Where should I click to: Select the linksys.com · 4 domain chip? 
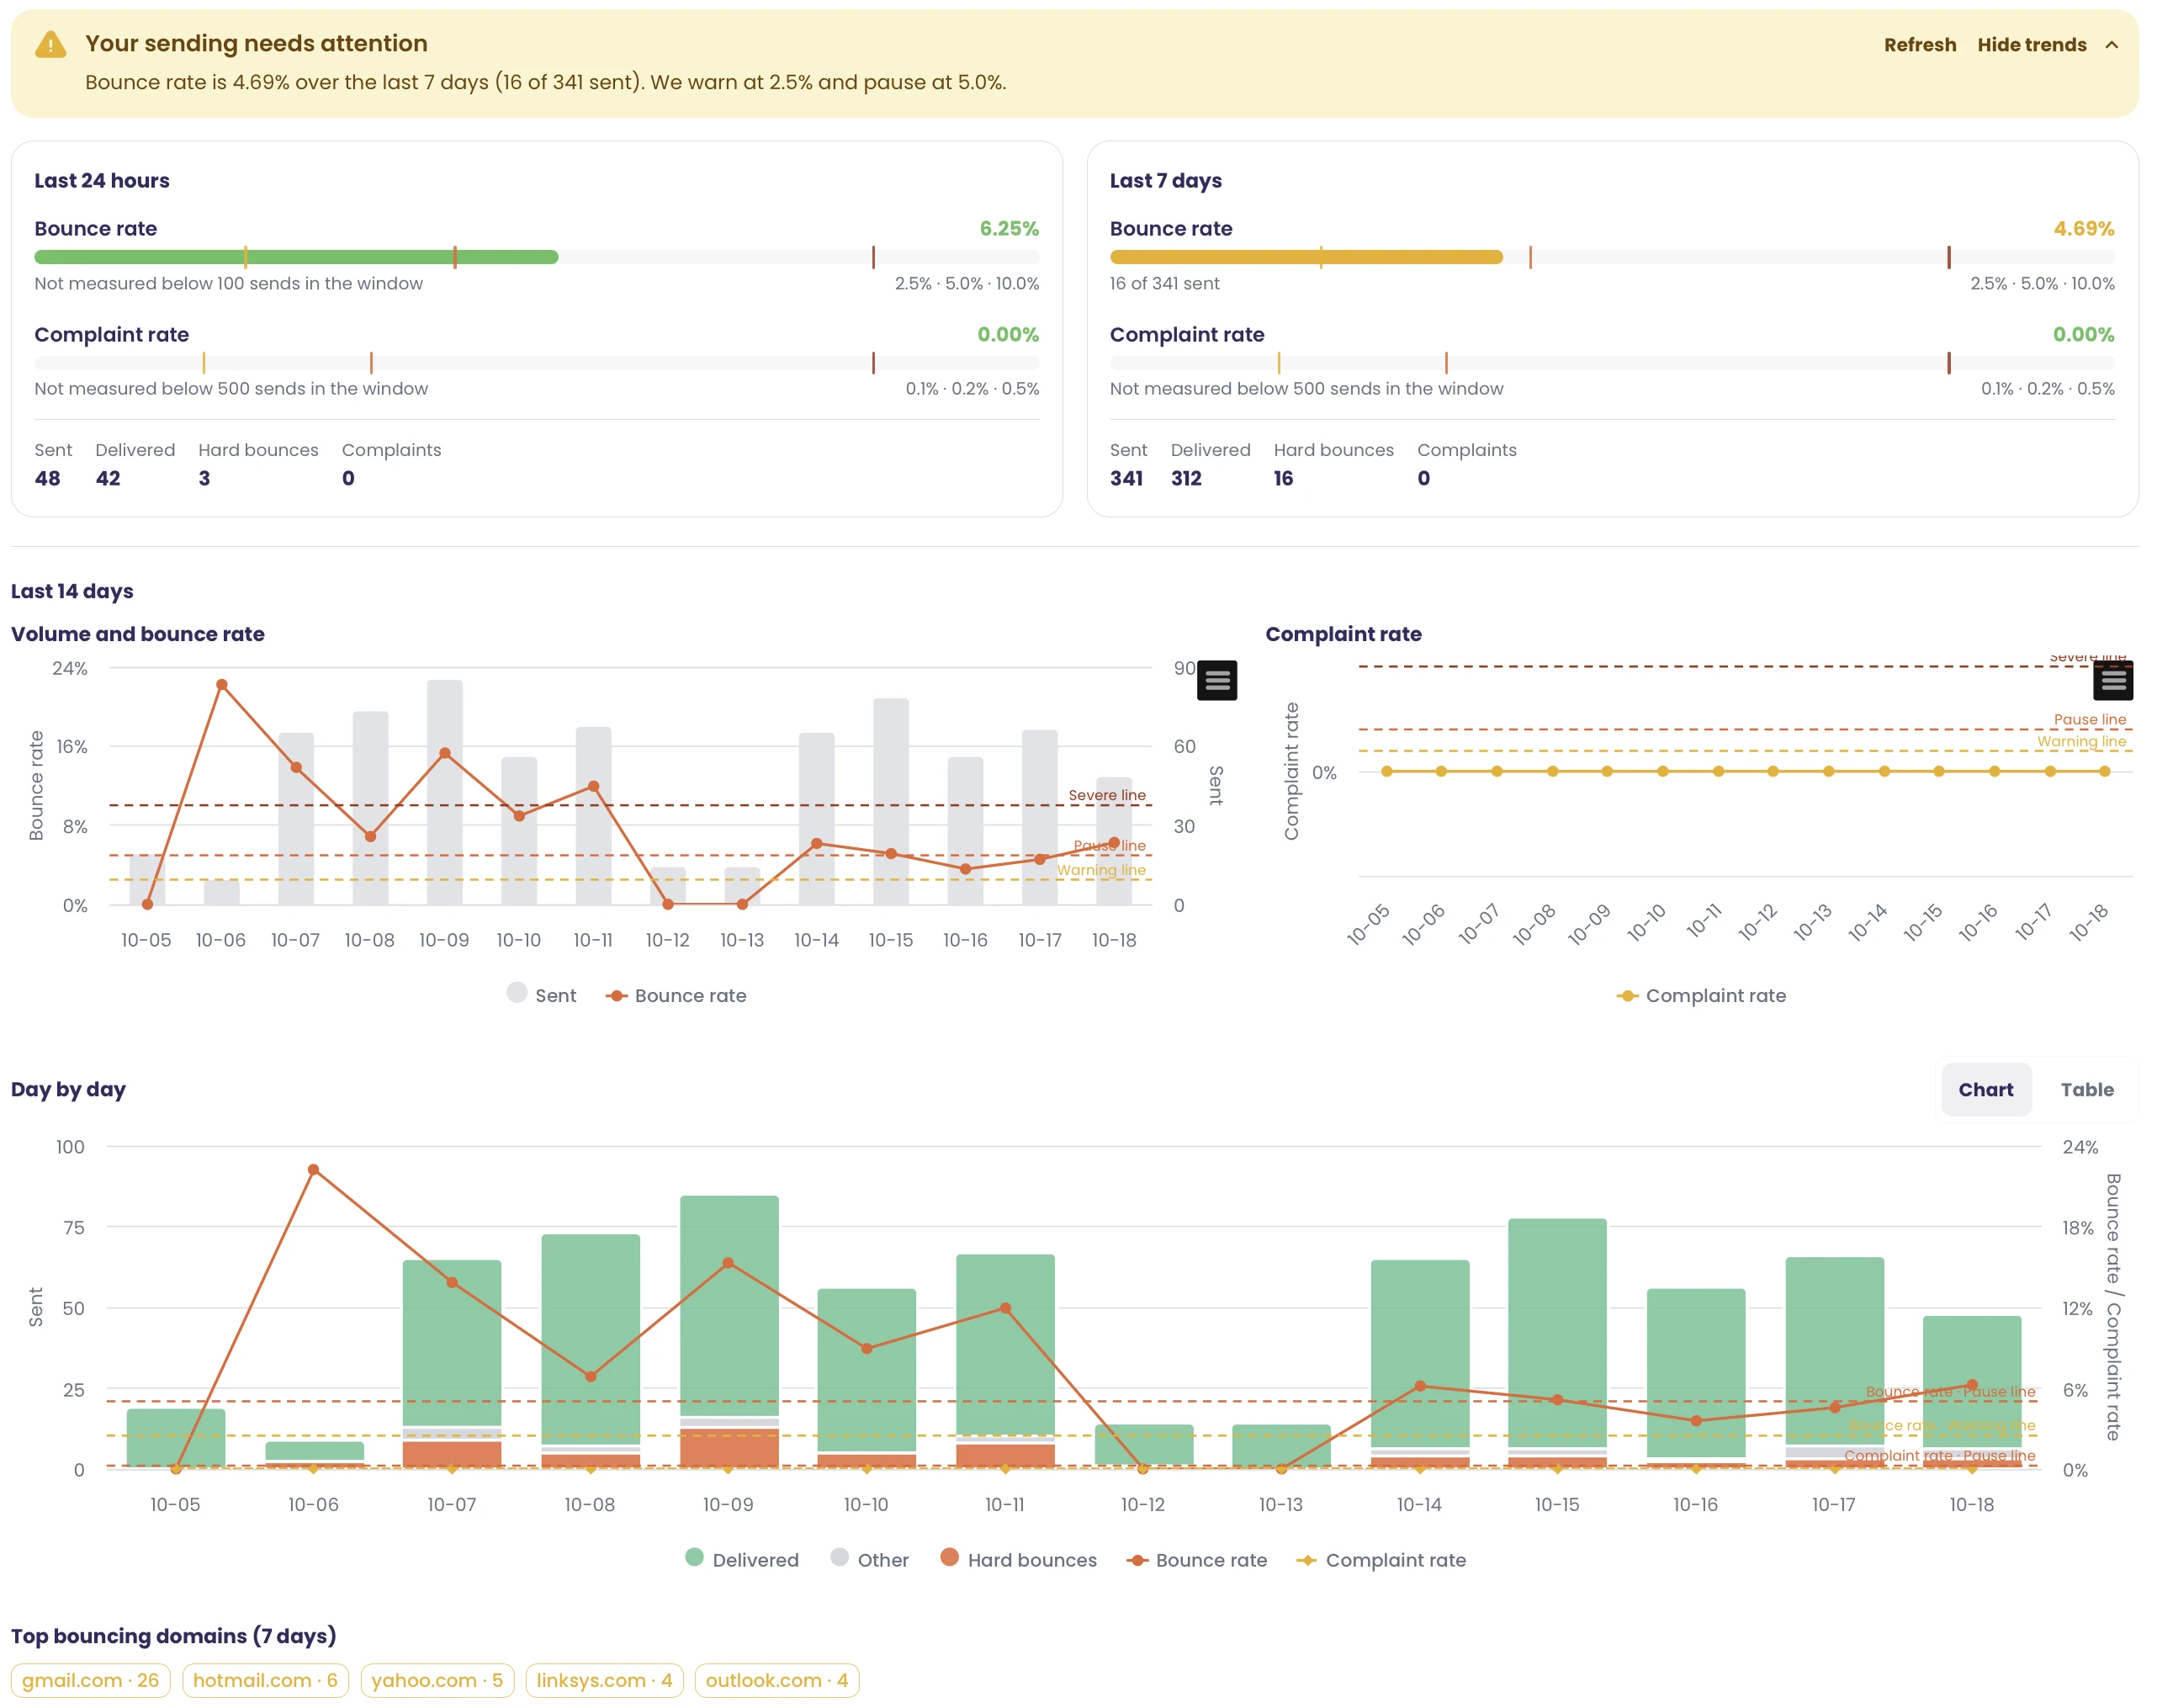(604, 1680)
